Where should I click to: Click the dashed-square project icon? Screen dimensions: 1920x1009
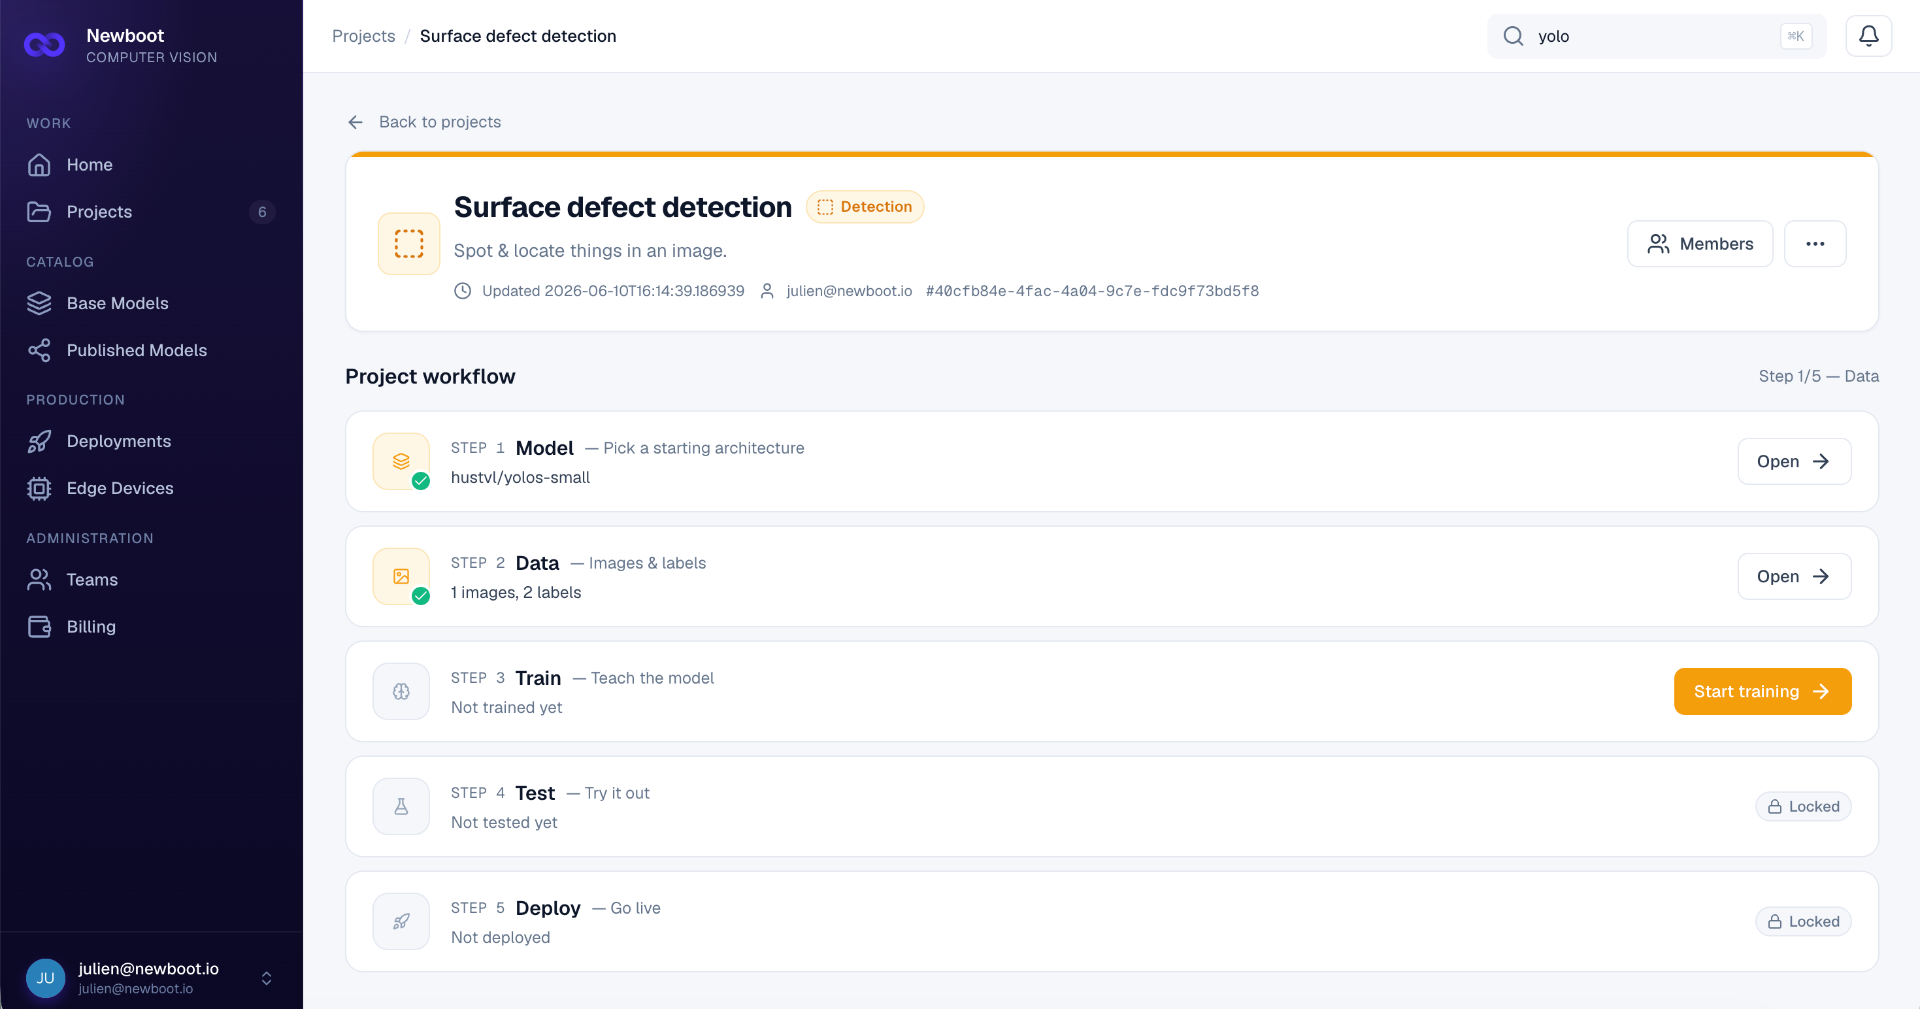(409, 244)
